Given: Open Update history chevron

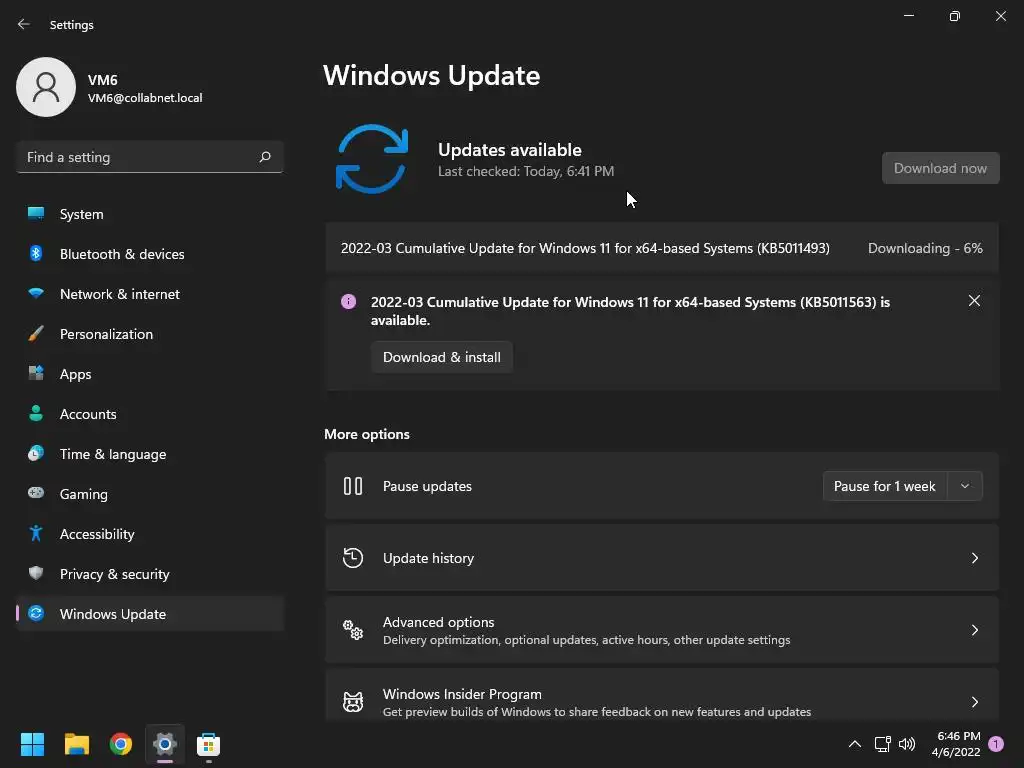Looking at the screenshot, I should [974, 558].
